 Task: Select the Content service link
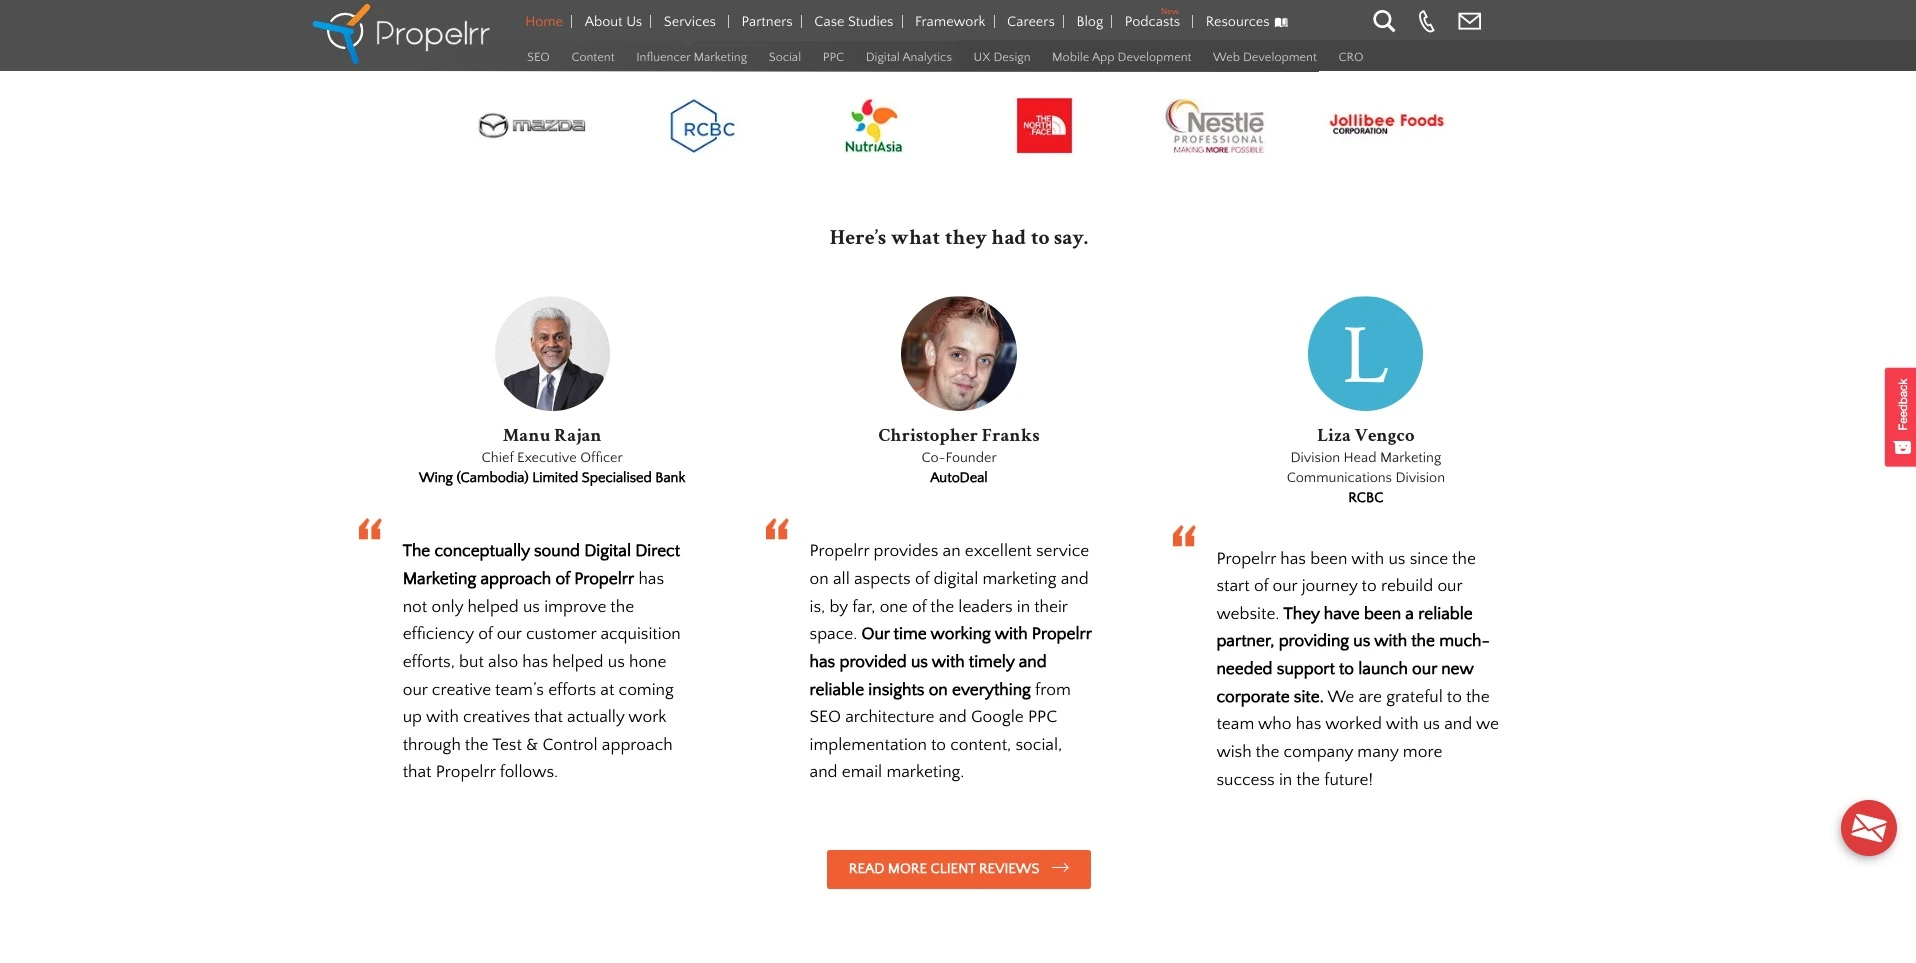pos(593,57)
